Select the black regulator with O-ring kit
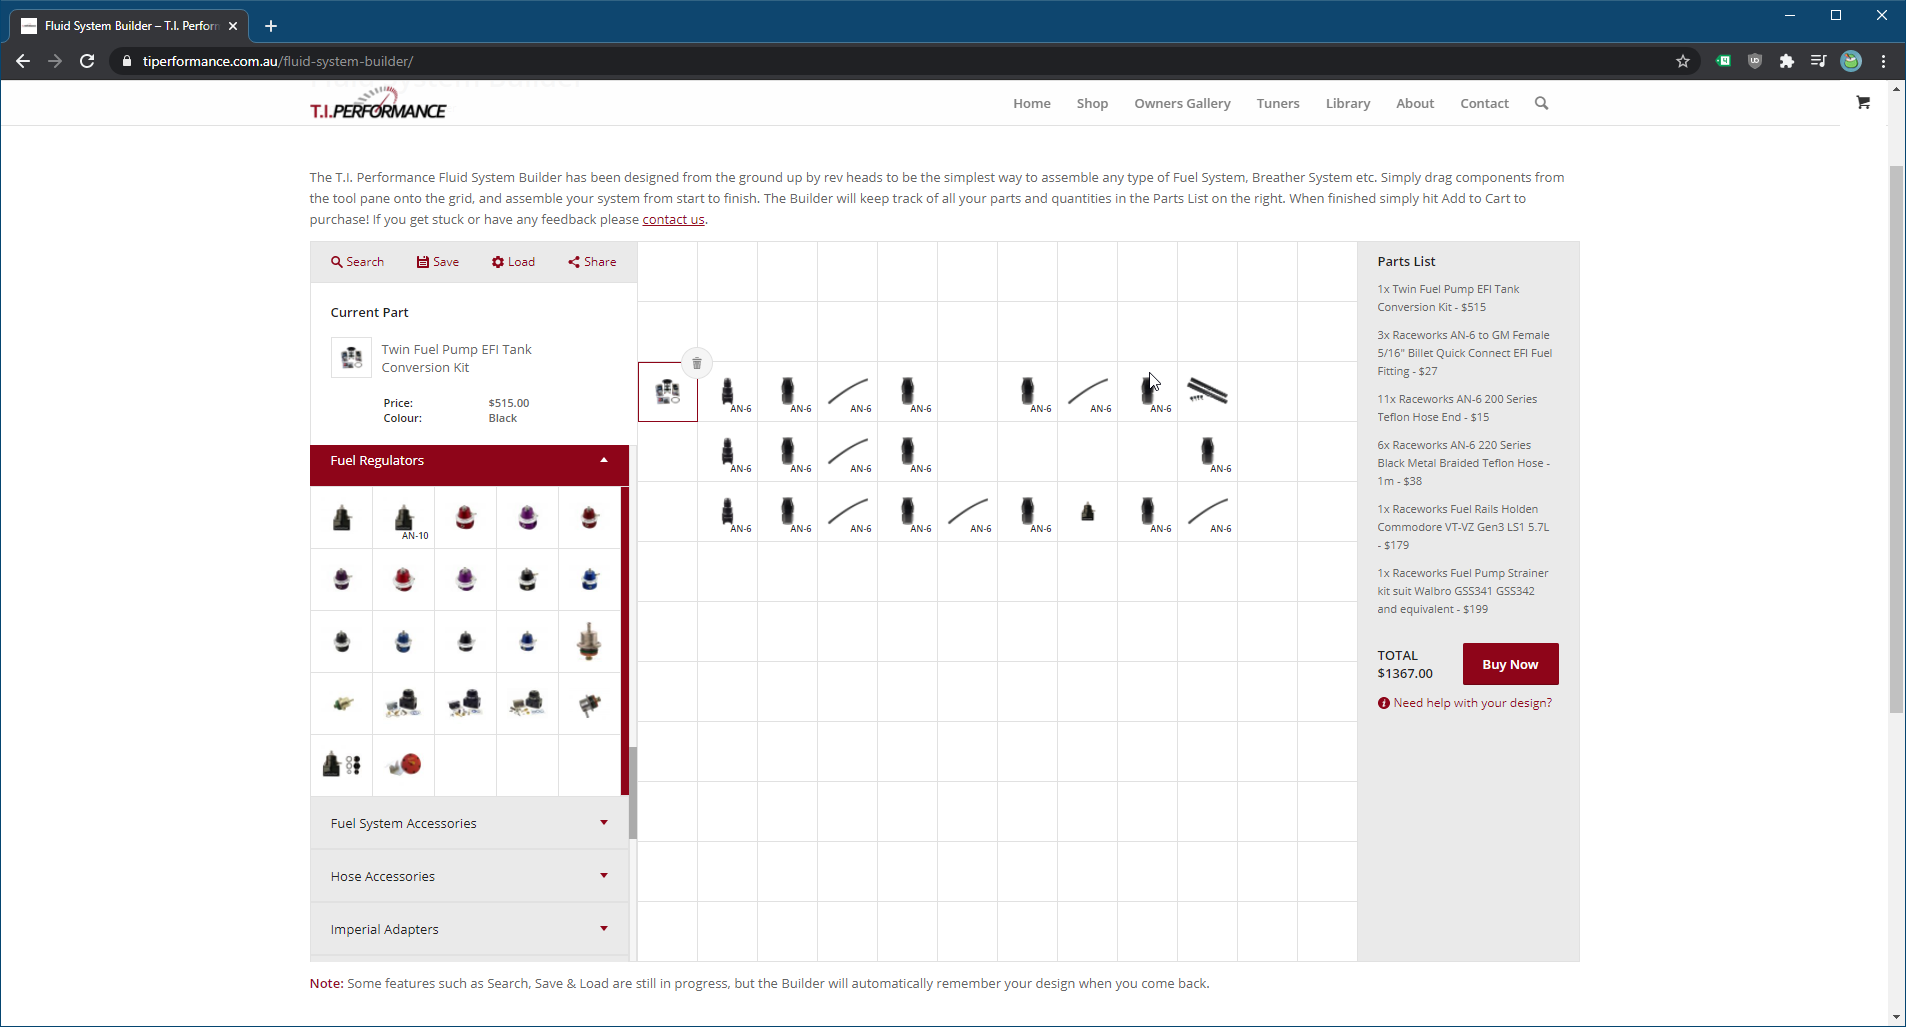The width and height of the screenshot is (1906, 1027). coord(342,765)
